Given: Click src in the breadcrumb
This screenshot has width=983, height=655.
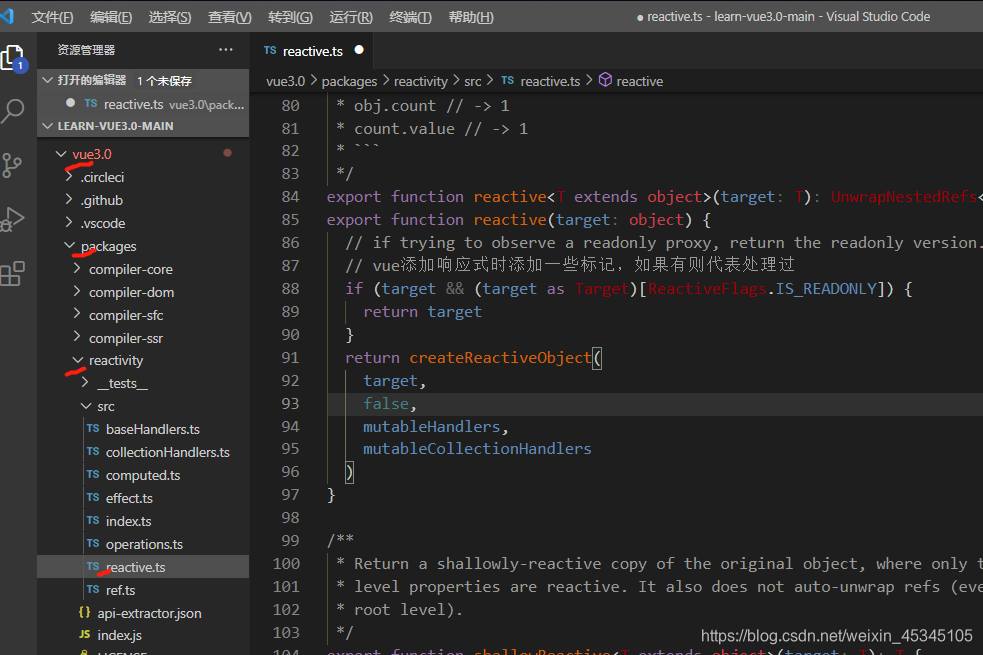Looking at the screenshot, I should coord(473,81).
